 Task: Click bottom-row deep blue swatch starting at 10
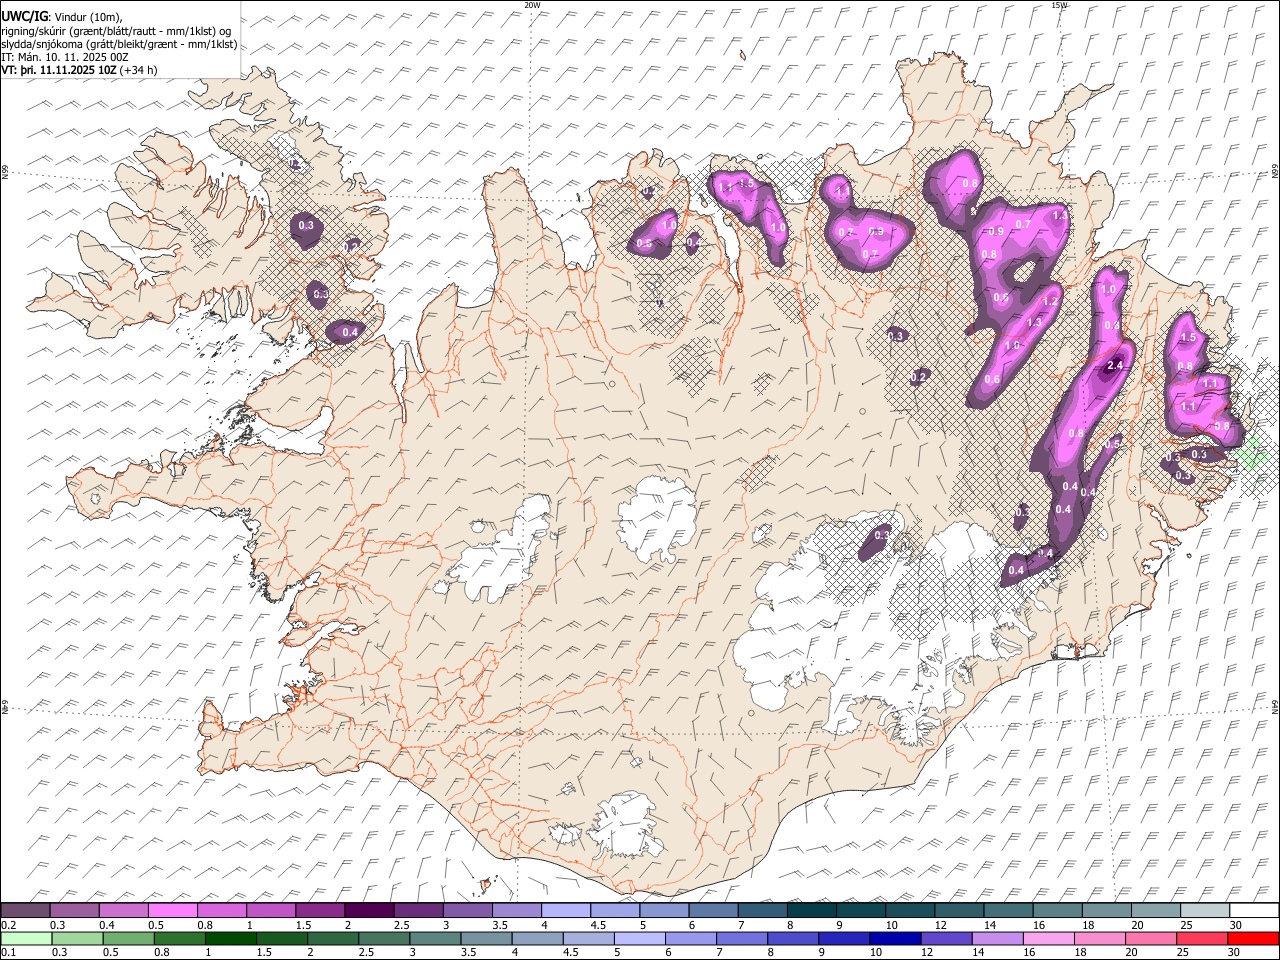point(895,938)
